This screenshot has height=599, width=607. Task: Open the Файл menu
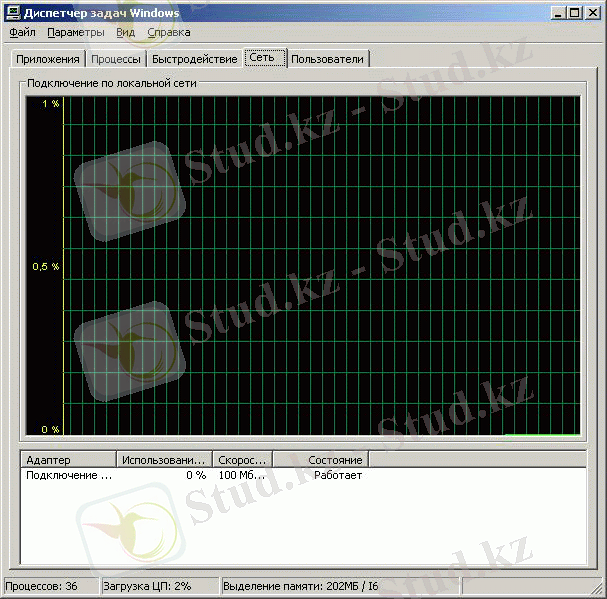[22, 33]
